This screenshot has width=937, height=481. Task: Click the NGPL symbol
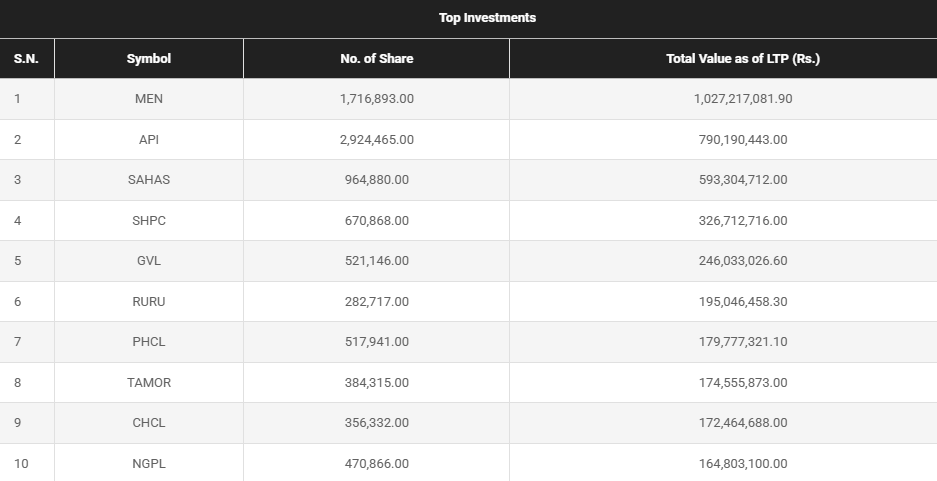click(148, 463)
